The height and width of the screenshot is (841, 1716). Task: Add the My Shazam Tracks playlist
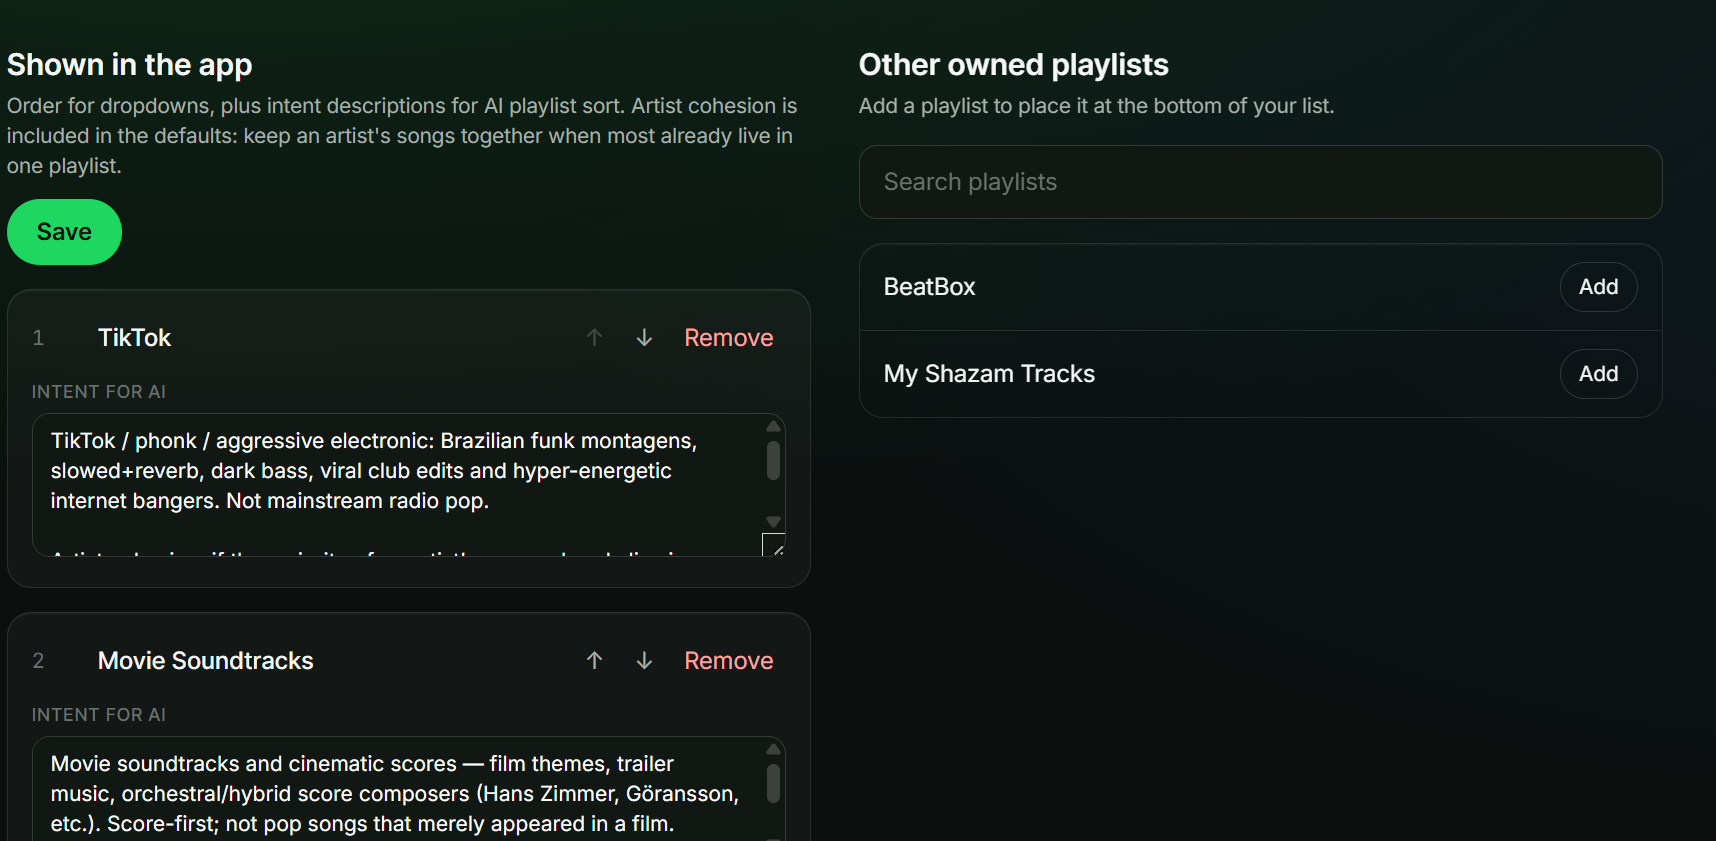click(1598, 374)
